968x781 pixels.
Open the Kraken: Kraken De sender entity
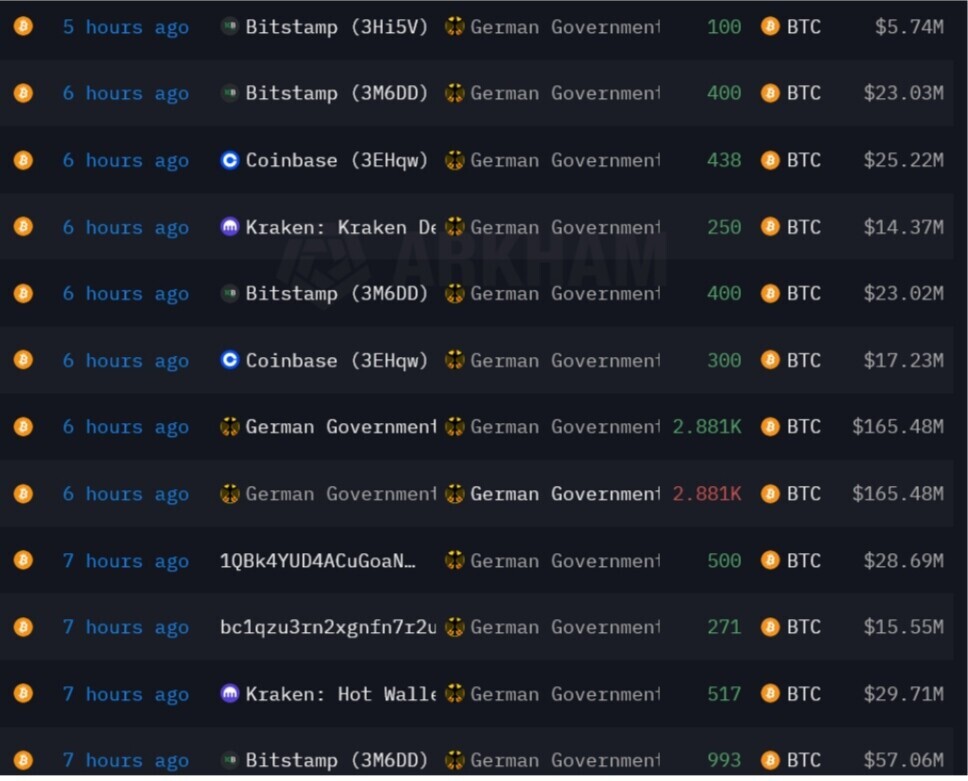point(341,227)
